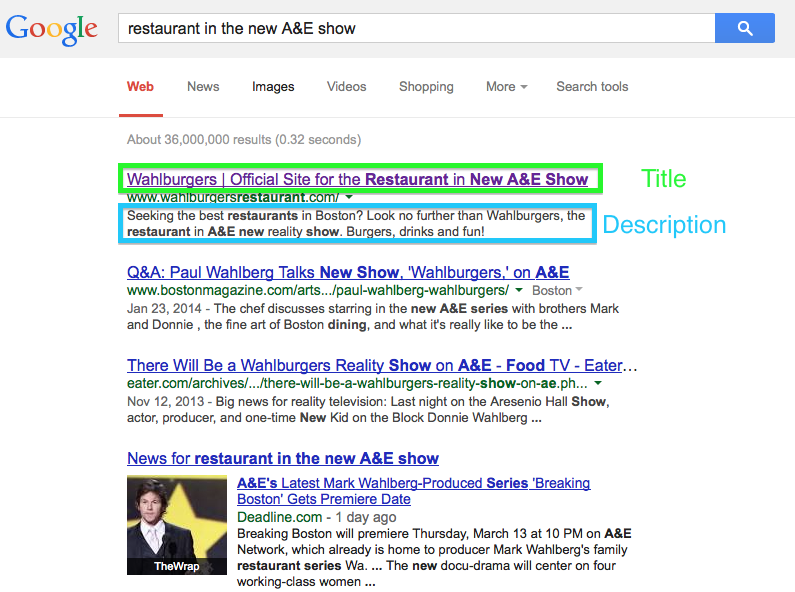Click the About 36,000,000 results text
This screenshot has height=592, width=795.
pos(244,139)
